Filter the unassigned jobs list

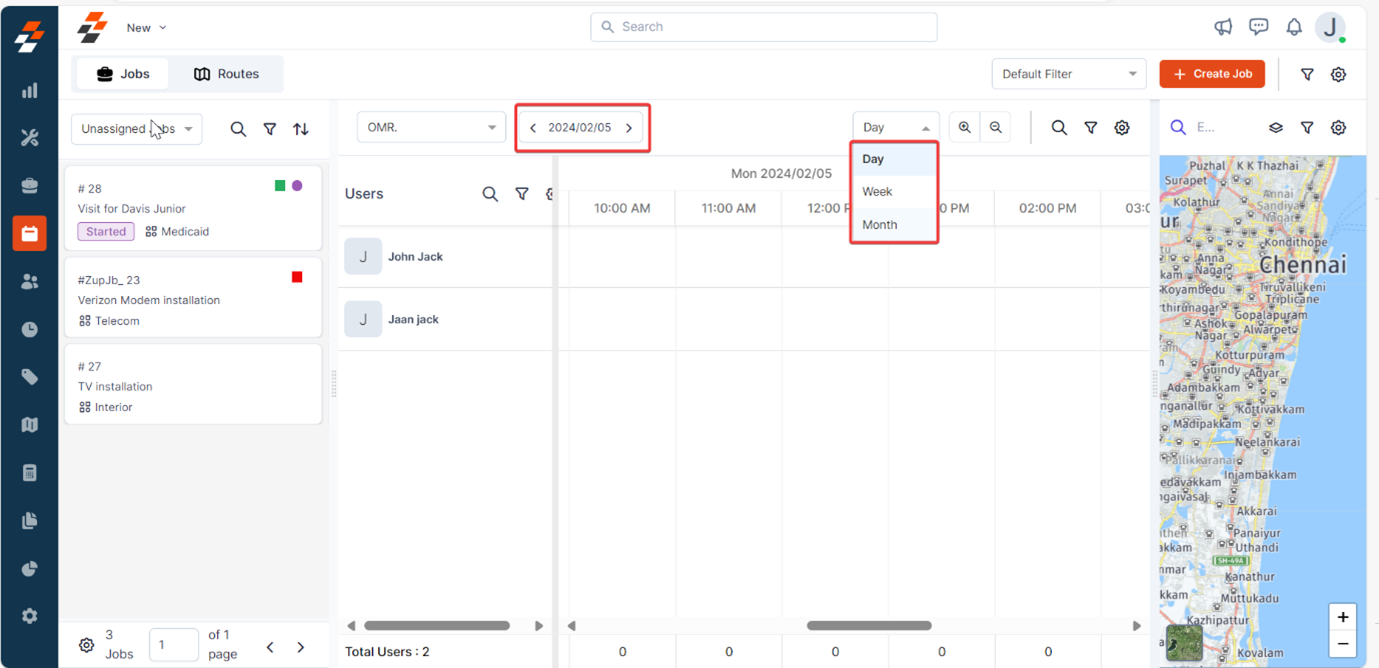270,129
